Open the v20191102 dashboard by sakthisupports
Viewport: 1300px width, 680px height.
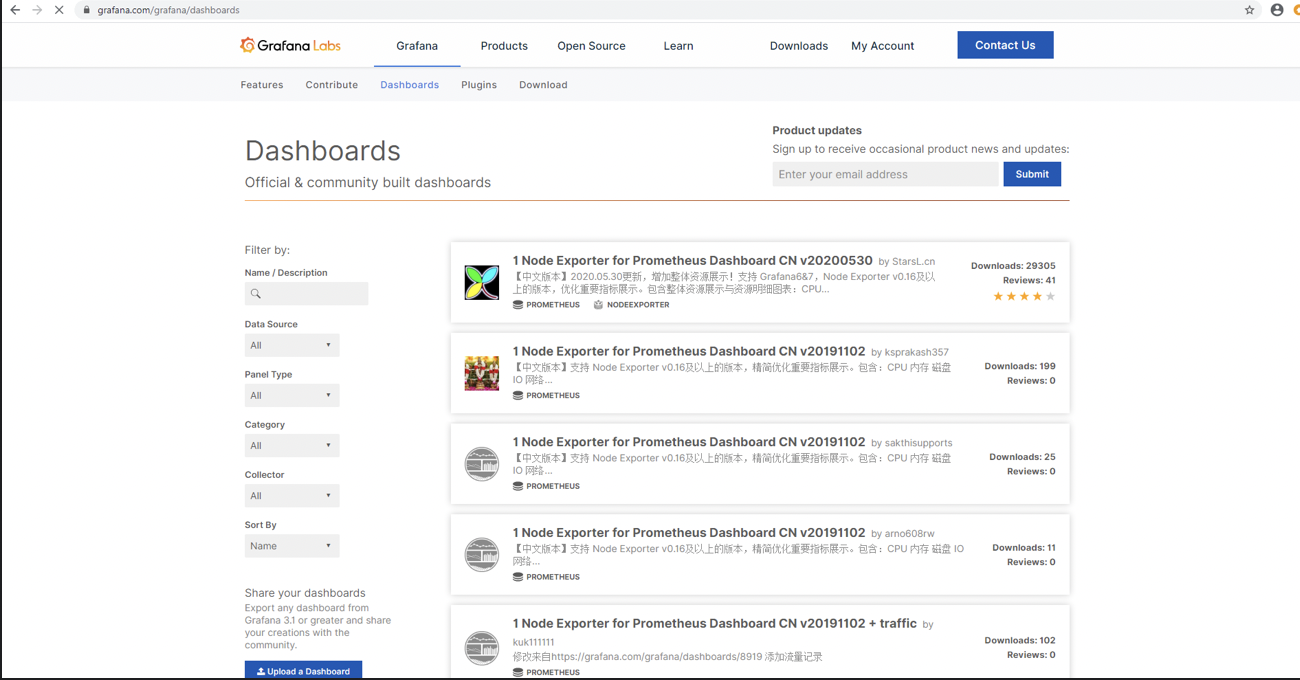pos(689,442)
